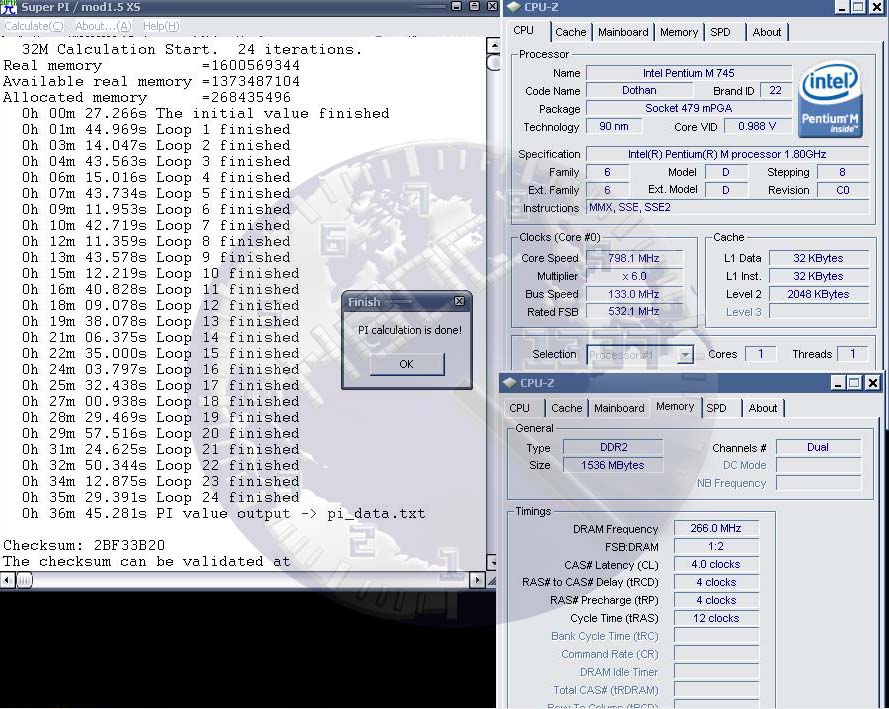Click memory Size value '1536 MBytes'
889x709 pixels.
[613, 465]
